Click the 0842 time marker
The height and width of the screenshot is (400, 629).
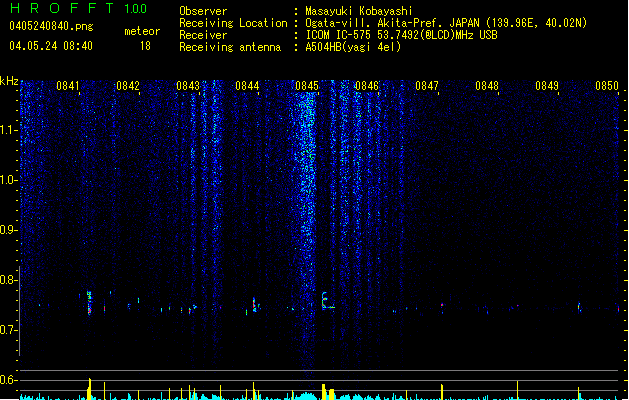coord(128,86)
